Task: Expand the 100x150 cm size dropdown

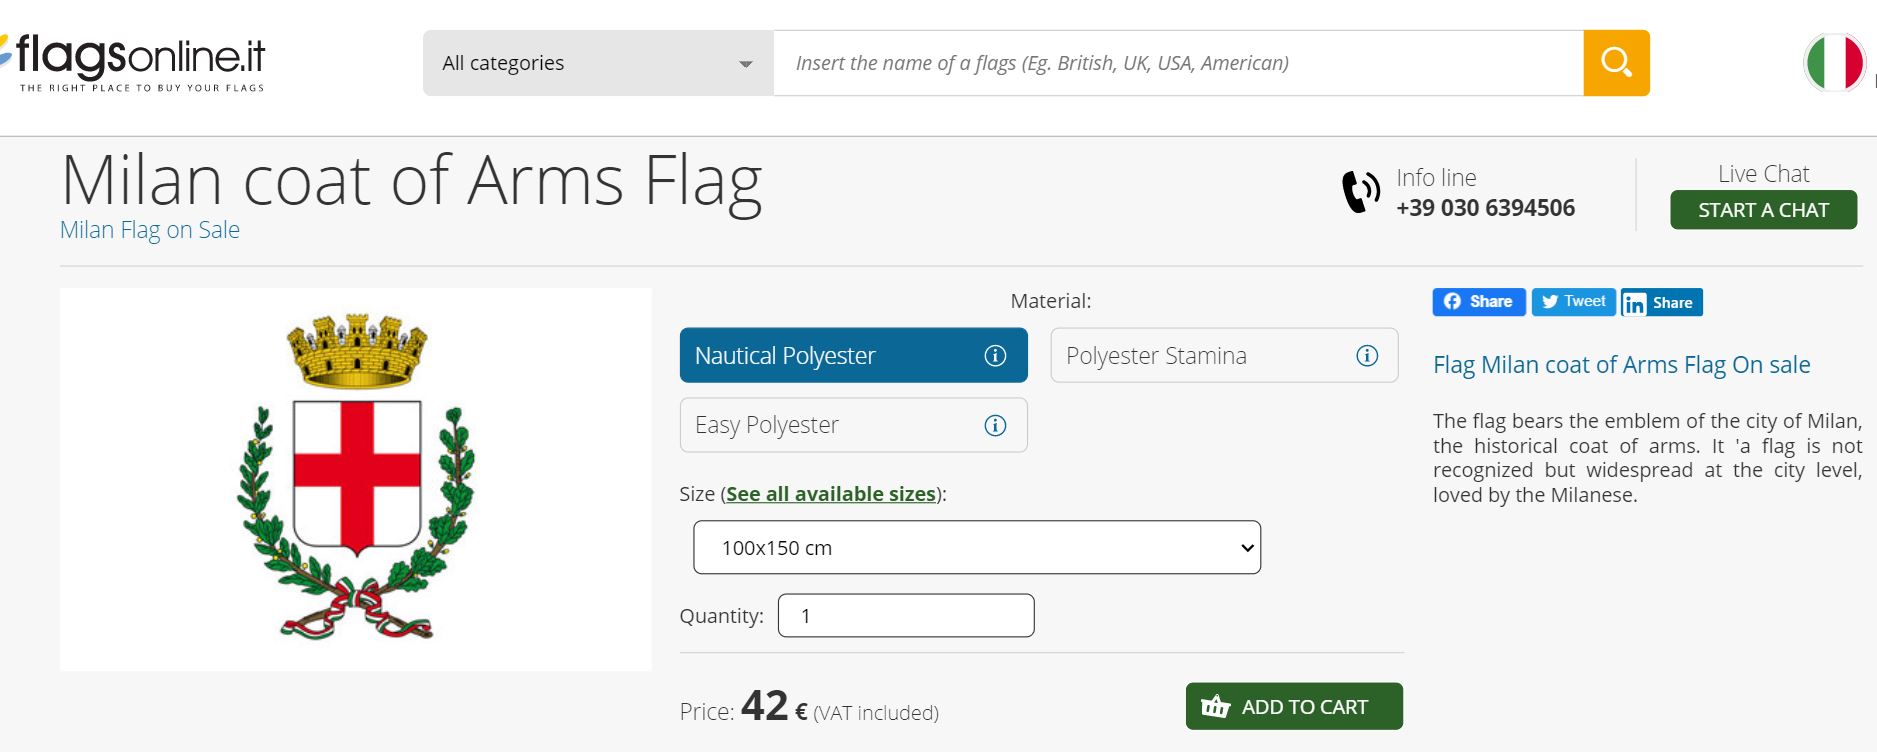Action: (x=976, y=548)
